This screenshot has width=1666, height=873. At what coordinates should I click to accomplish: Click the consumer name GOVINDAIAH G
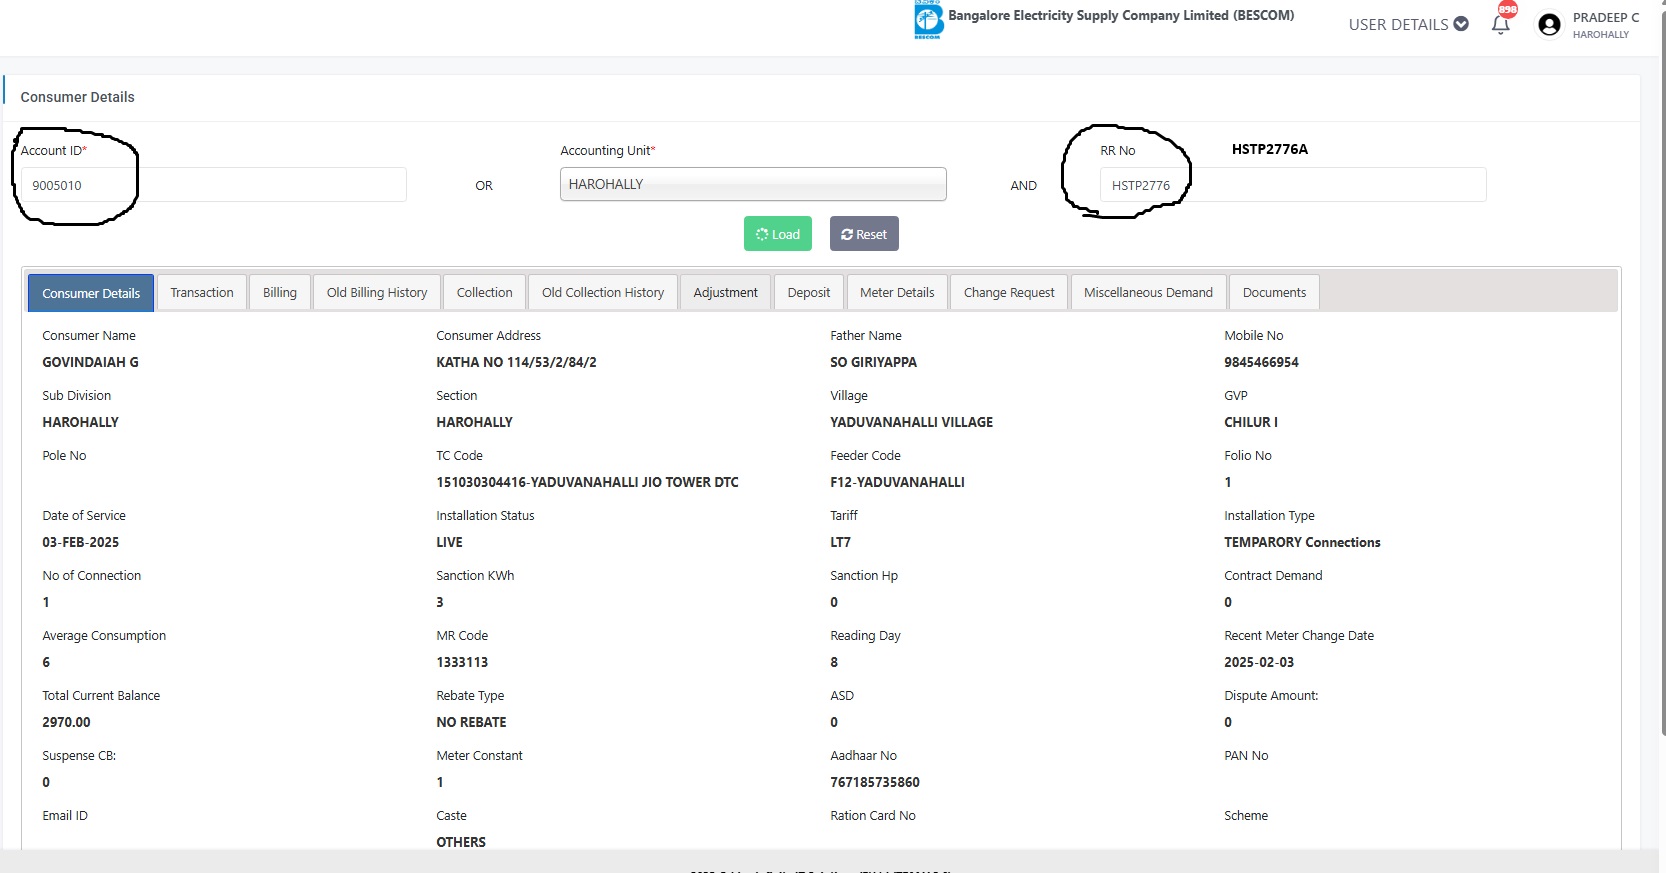point(90,362)
